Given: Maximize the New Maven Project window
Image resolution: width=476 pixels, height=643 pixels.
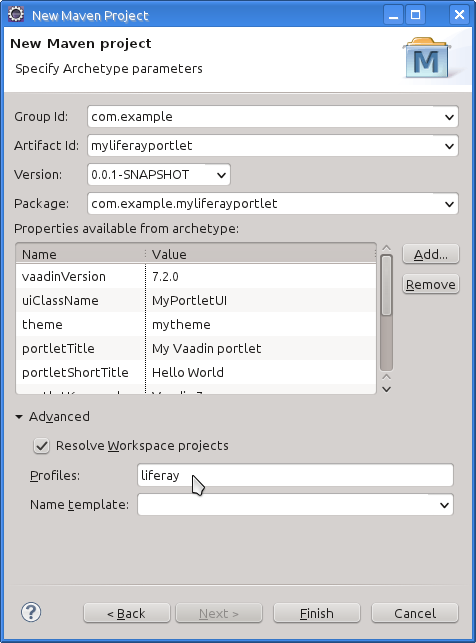Looking at the screenshot, I should (x=416, y=15).
